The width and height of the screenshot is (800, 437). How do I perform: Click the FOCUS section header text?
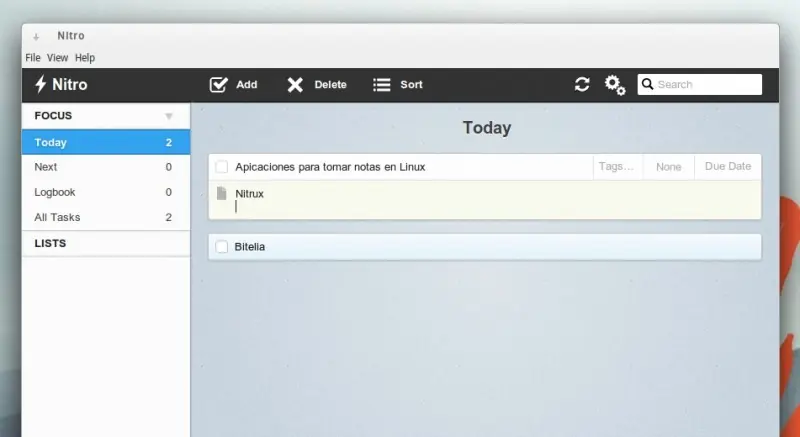click(53, 116)
